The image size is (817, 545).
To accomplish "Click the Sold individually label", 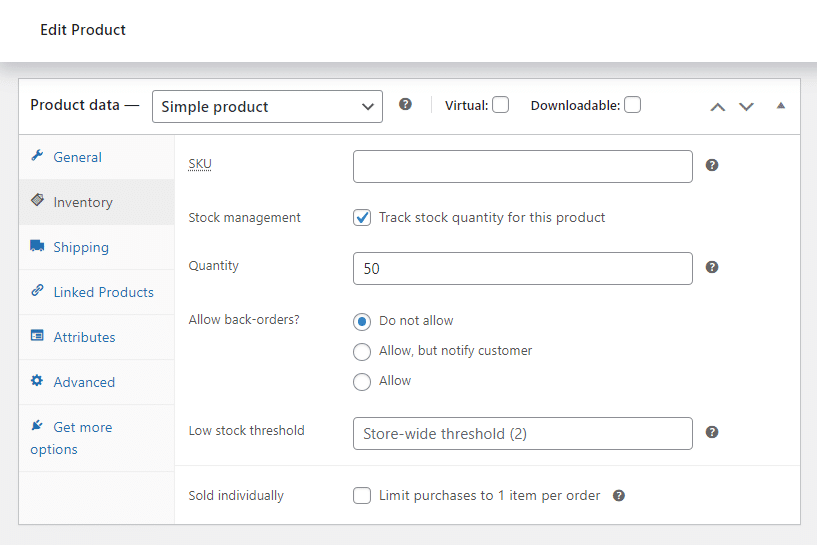I will click(x=236, y=496).
